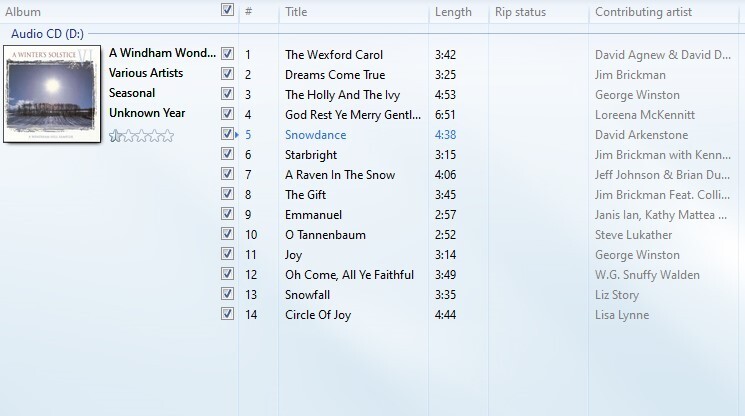Click artist Jim Brickman with Kenn...

(663, 155)
